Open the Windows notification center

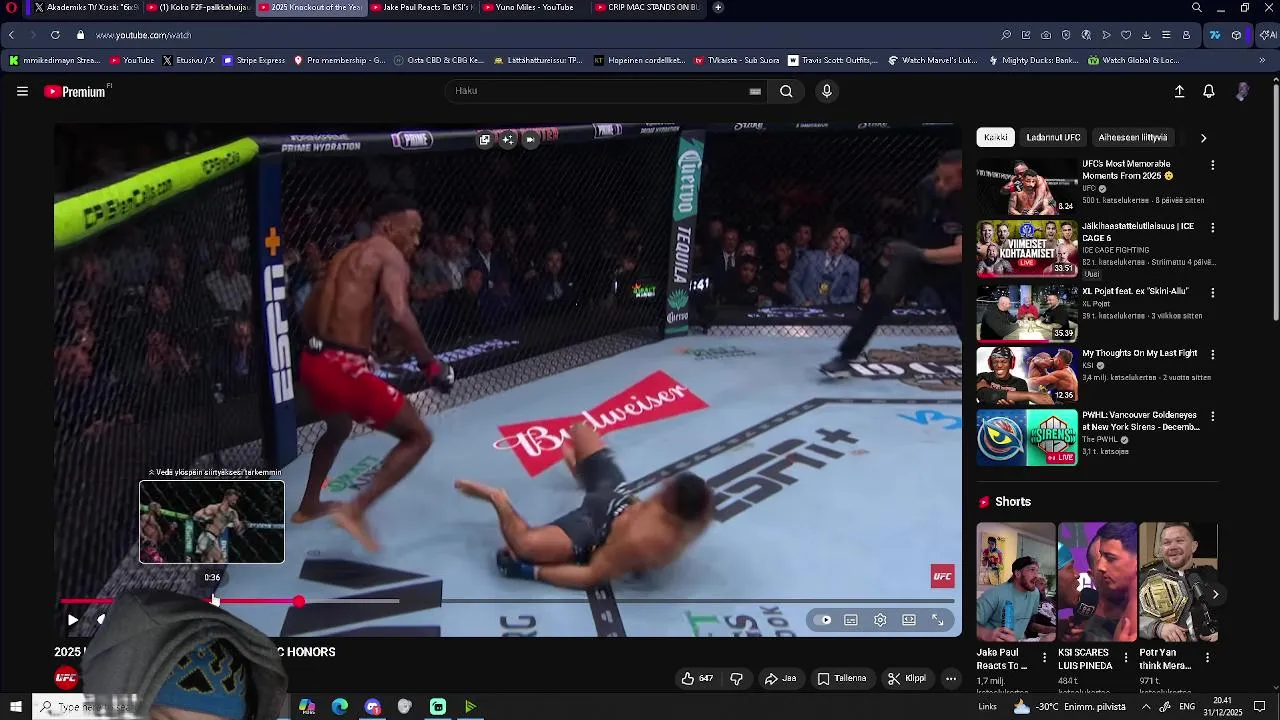pyautogui.click(x=1260, y=707)
